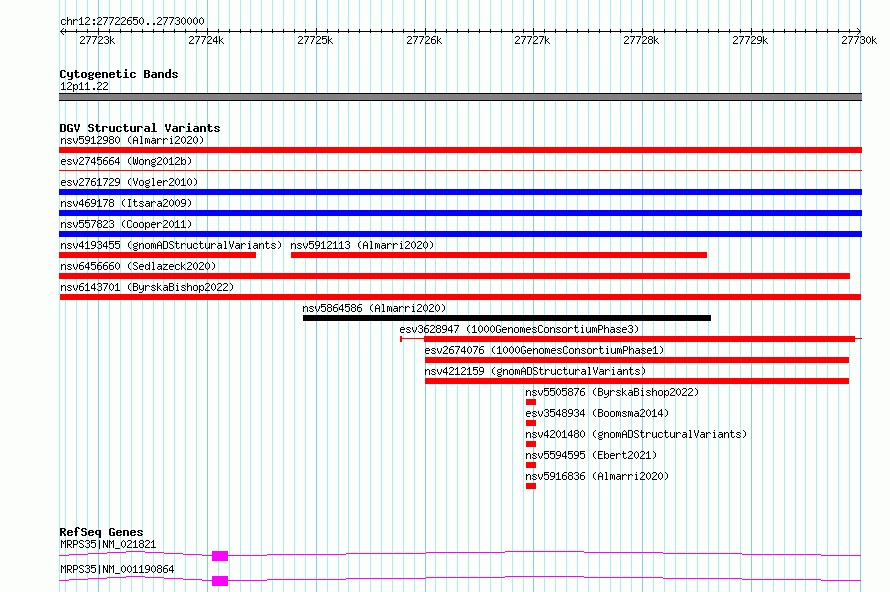Click the nsv5916836 (Almarri2020) label
The image size is (890, 592).
tap(597, 476)
